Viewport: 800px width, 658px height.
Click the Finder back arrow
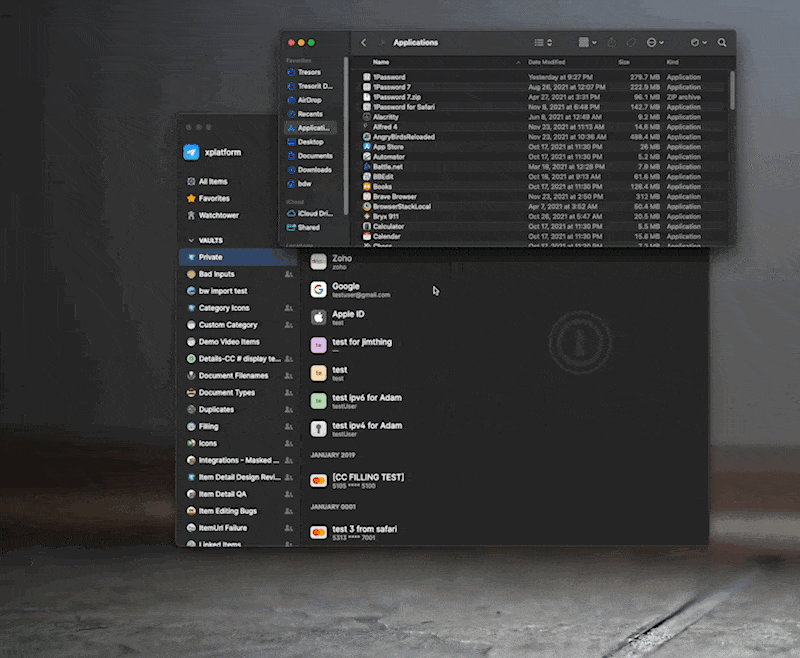pyautogui.click(x=363, y=43)
